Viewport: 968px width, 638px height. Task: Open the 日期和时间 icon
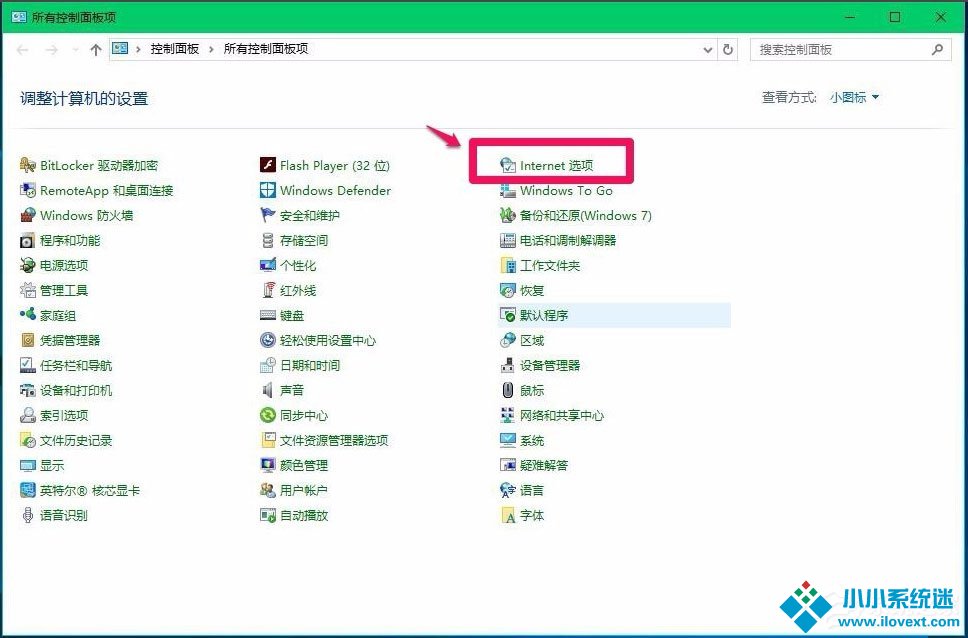(267, 365)
